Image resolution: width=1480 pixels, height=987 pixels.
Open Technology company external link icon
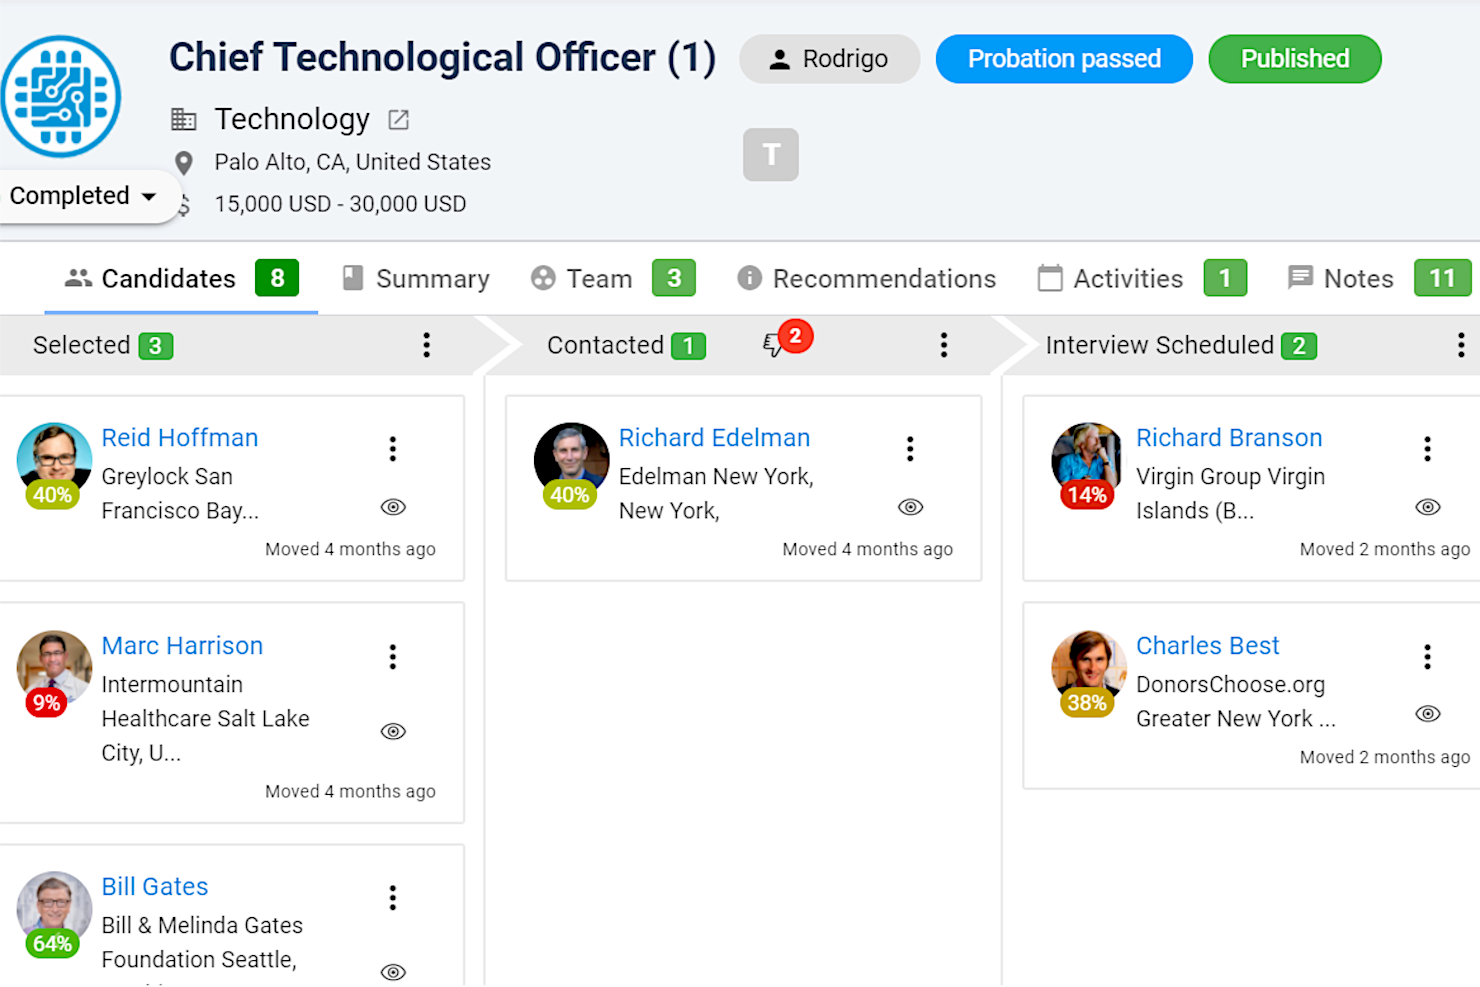(399, 120)
